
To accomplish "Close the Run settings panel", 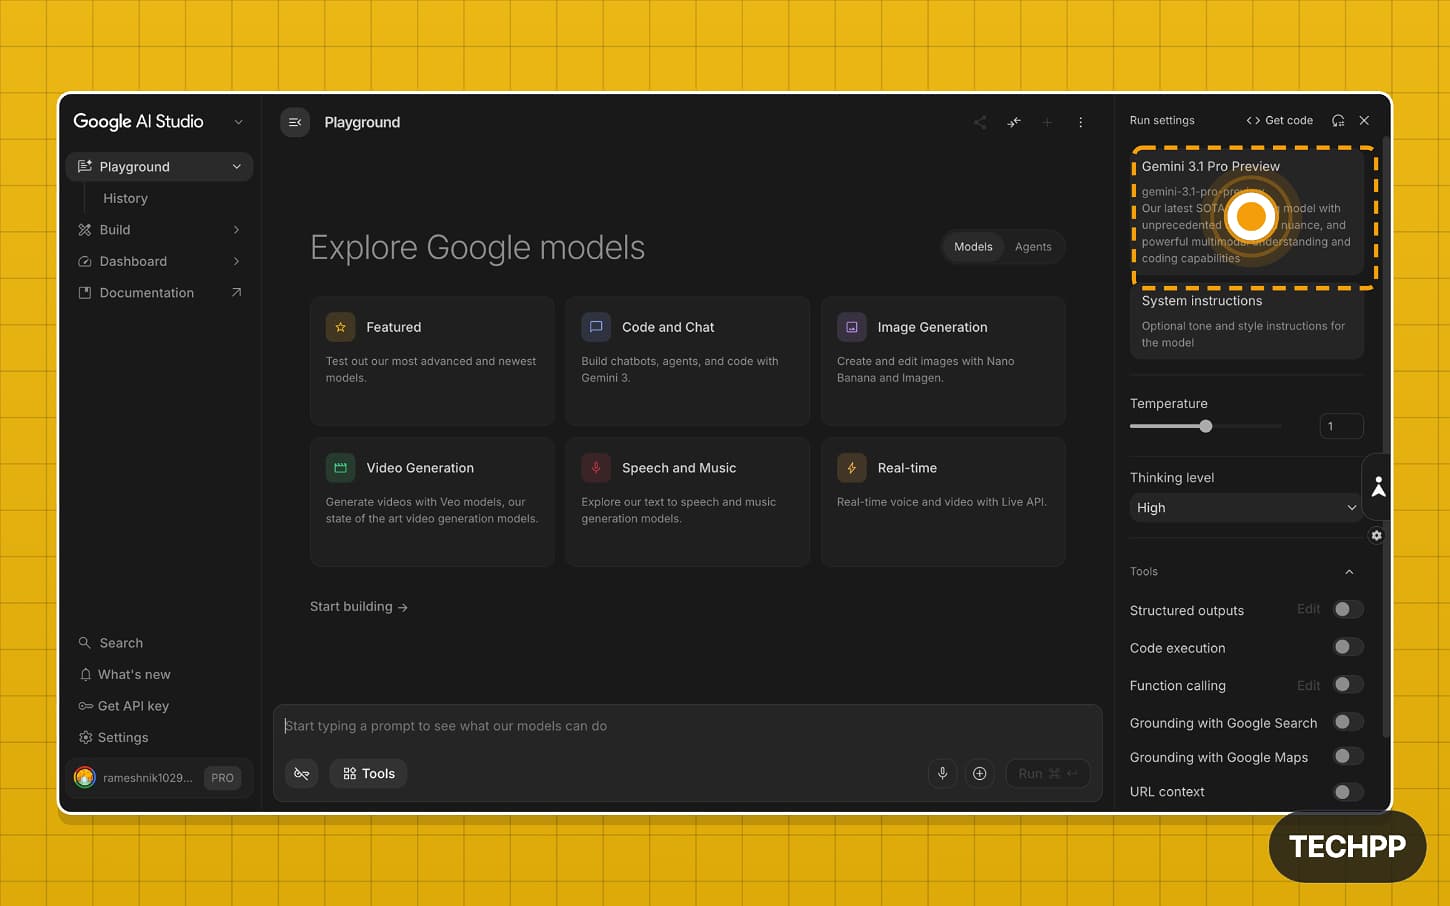I will tap(1364, 120).
